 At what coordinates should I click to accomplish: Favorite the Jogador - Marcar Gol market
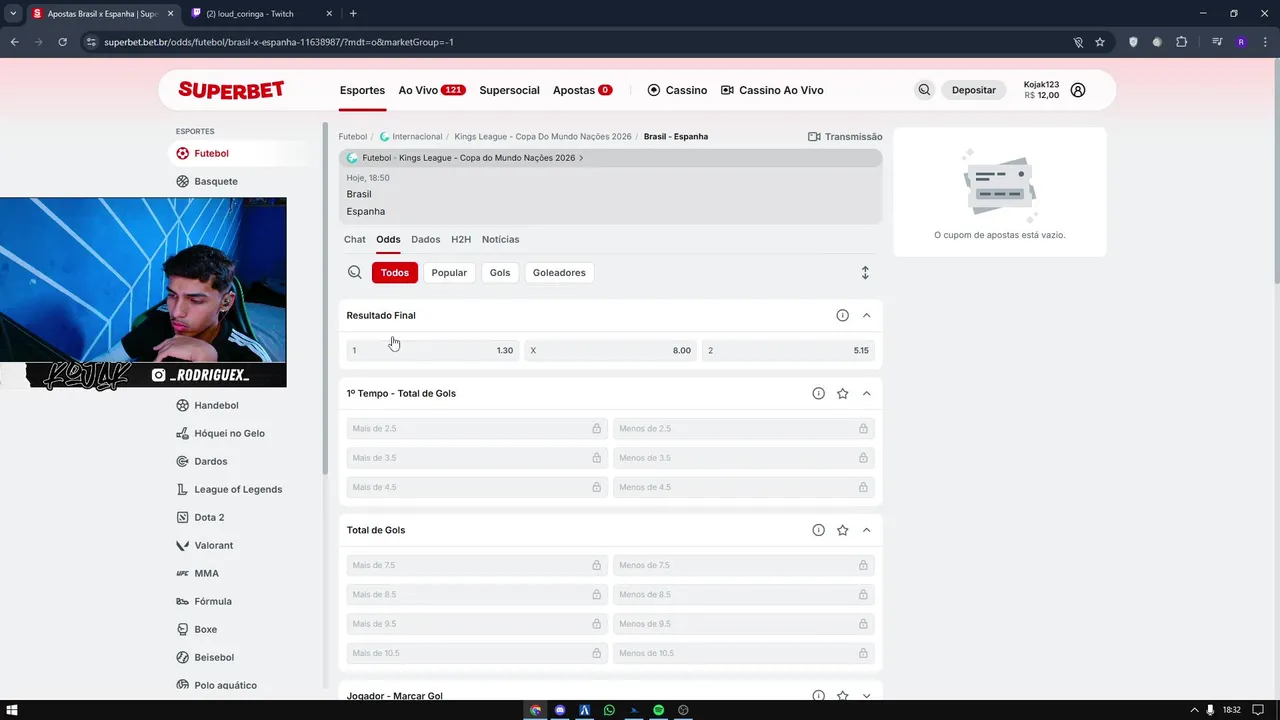tap(842, 695)
